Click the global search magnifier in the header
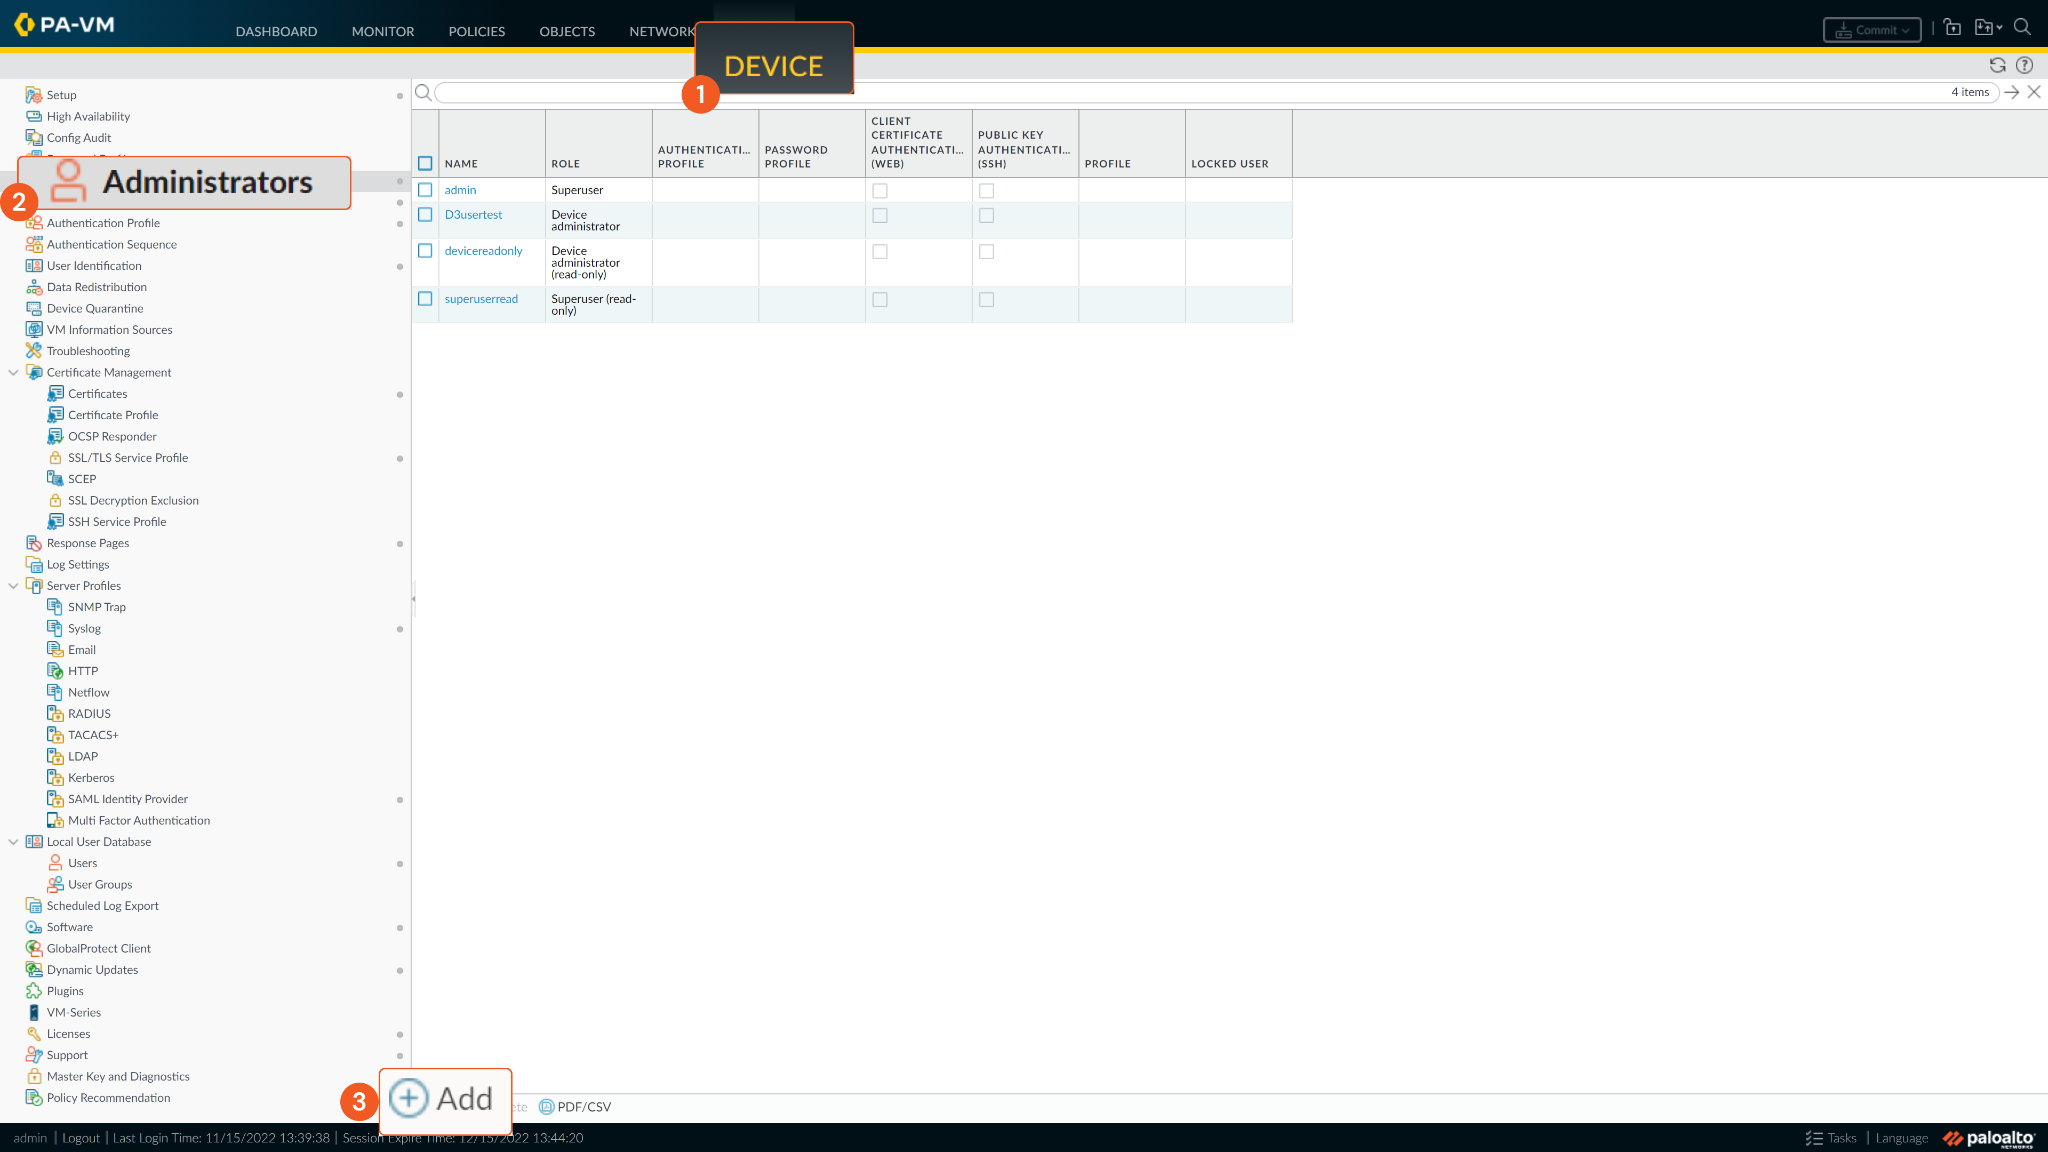This screenshot has height=1152, width=2048. point(2022,28)
